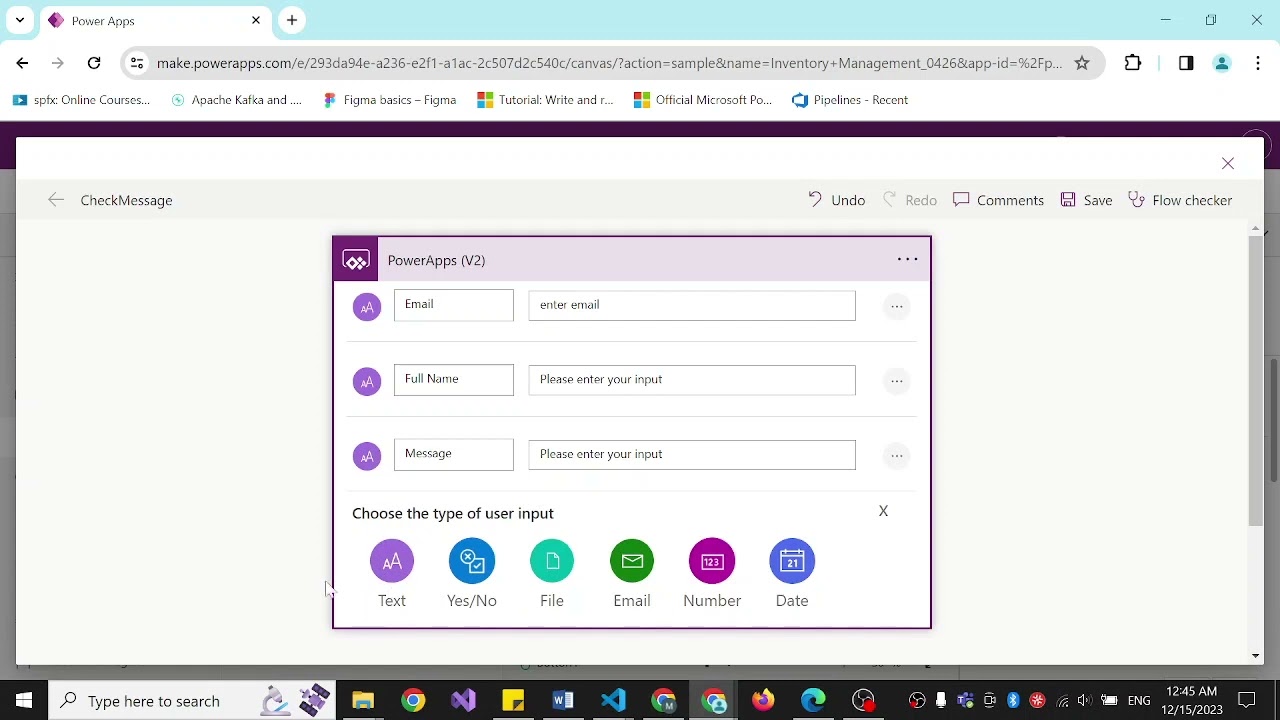Open options menu for Email input row
Viewport: 1280px width, 720px height.
(897, 306)
